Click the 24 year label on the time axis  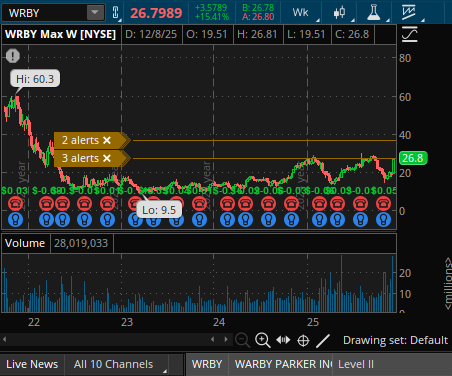point(219,322)
